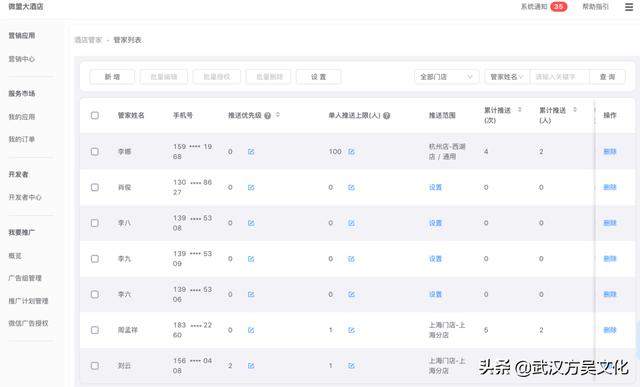Click 设置 push range for 李九 row

click(x=436, y=259)
